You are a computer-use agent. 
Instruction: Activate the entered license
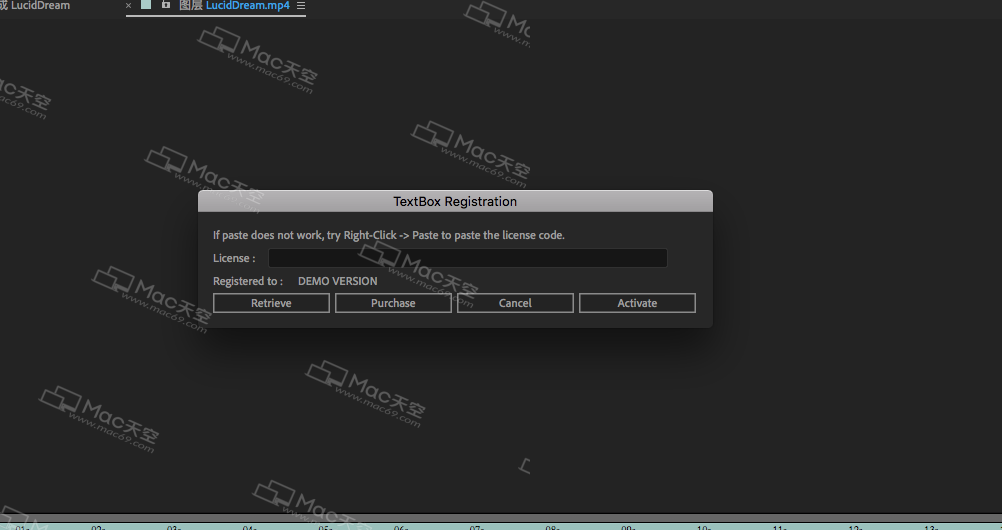tap(637, 303)
